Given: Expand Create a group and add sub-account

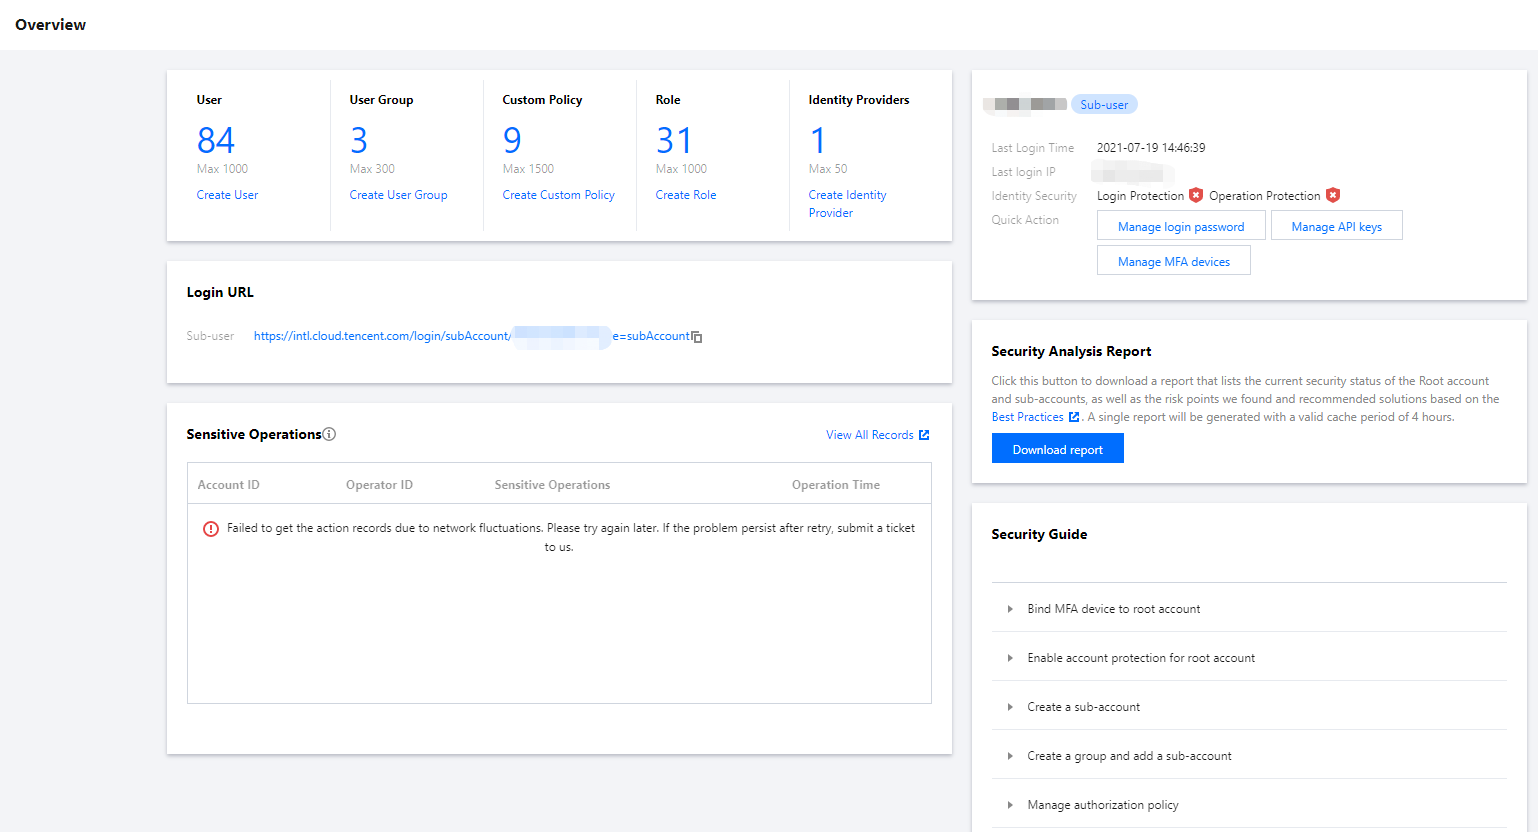Looking at the screenshot, I should [1010, 756].
